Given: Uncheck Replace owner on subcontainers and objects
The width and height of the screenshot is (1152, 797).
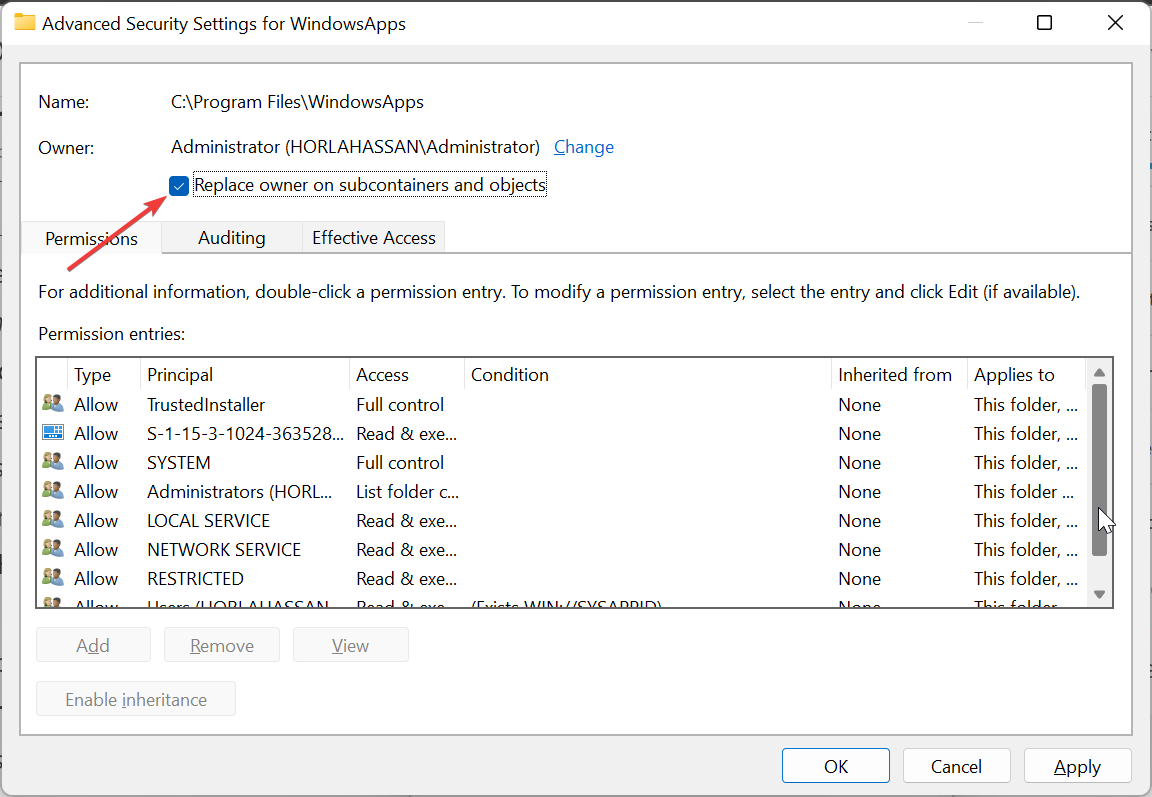Looking at the screenshot, I should pyautogui.click(x=179, y=186).
